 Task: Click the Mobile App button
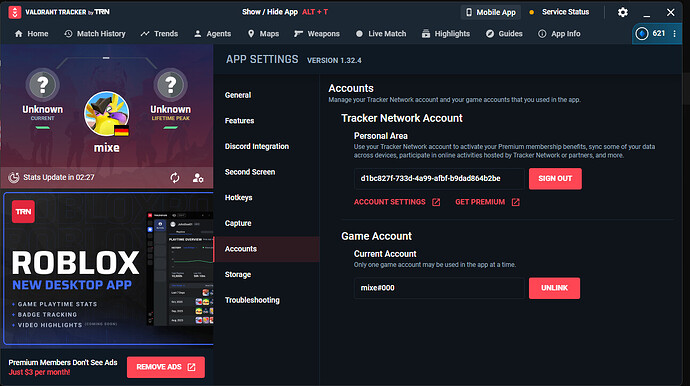[491, 12]
